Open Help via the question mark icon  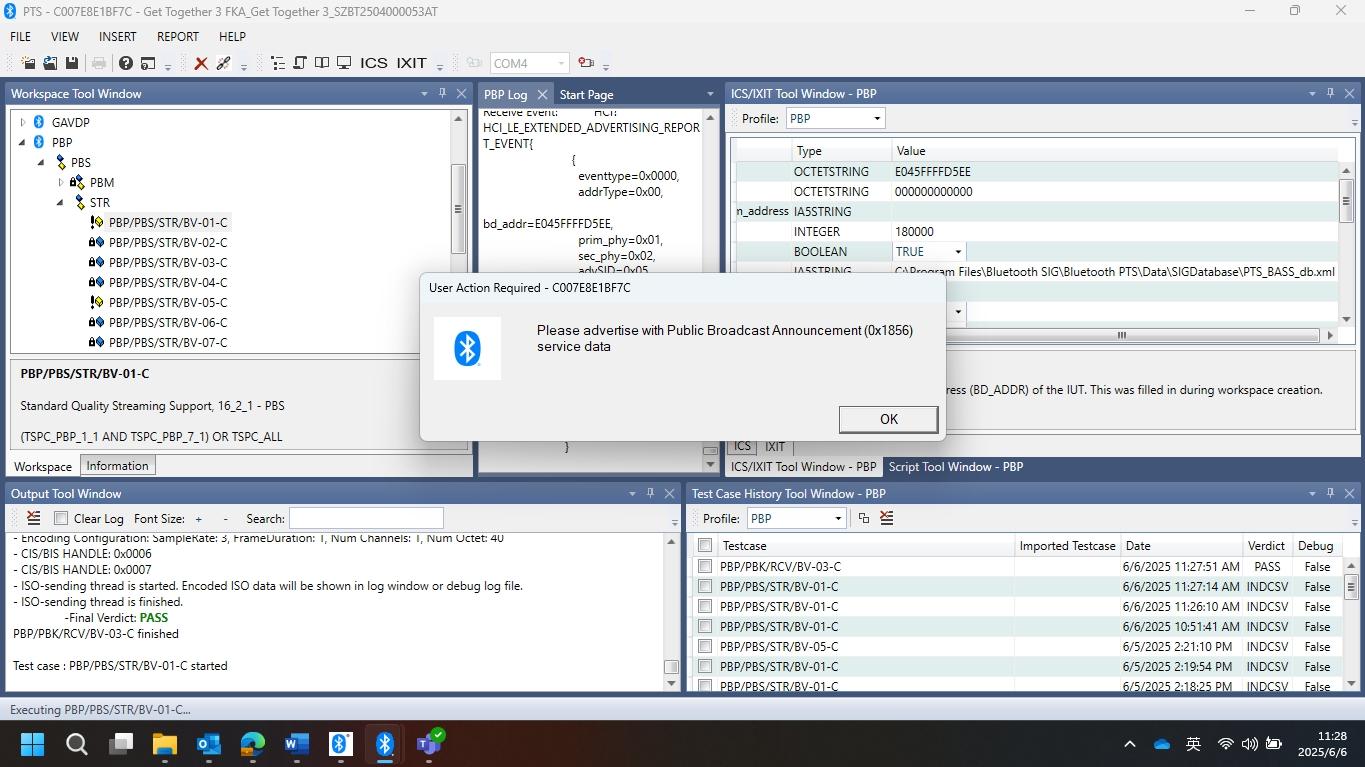click(x=126, y=63)
